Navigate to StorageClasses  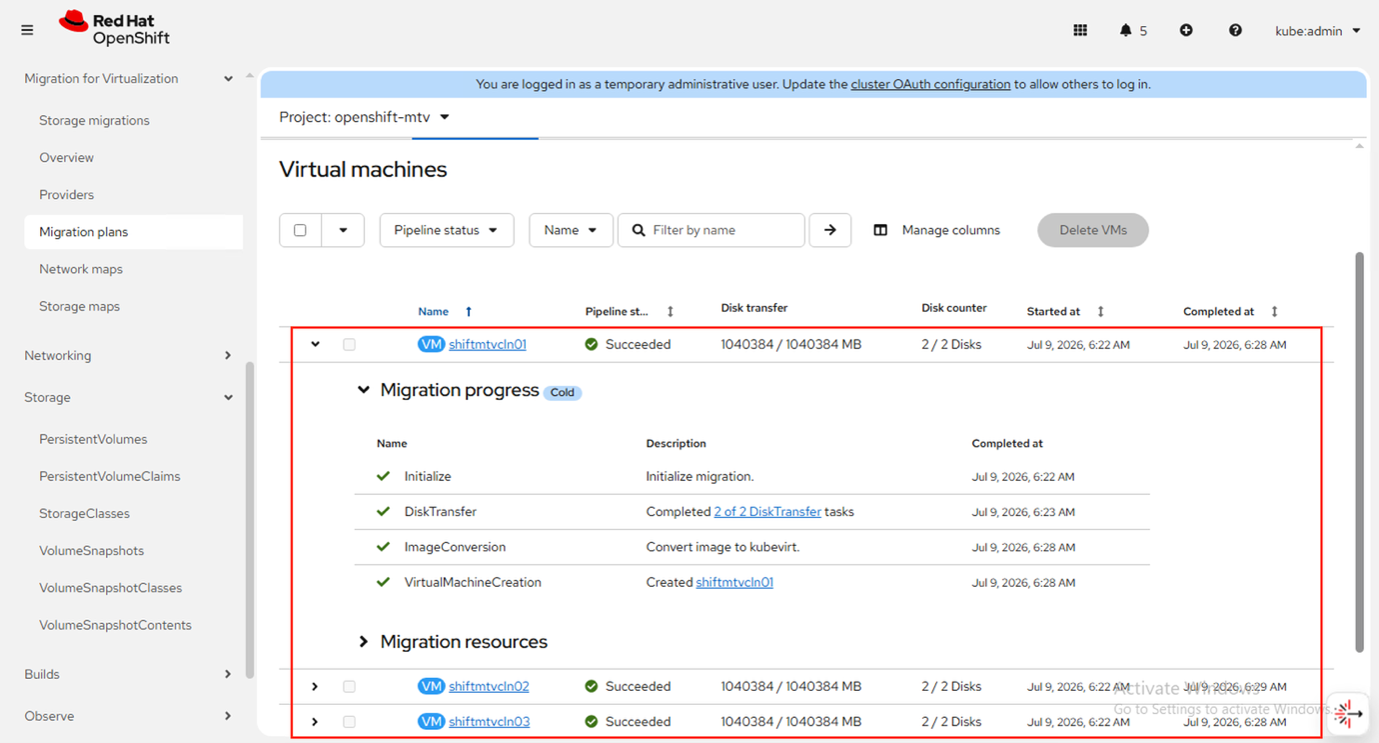(84, 513)
